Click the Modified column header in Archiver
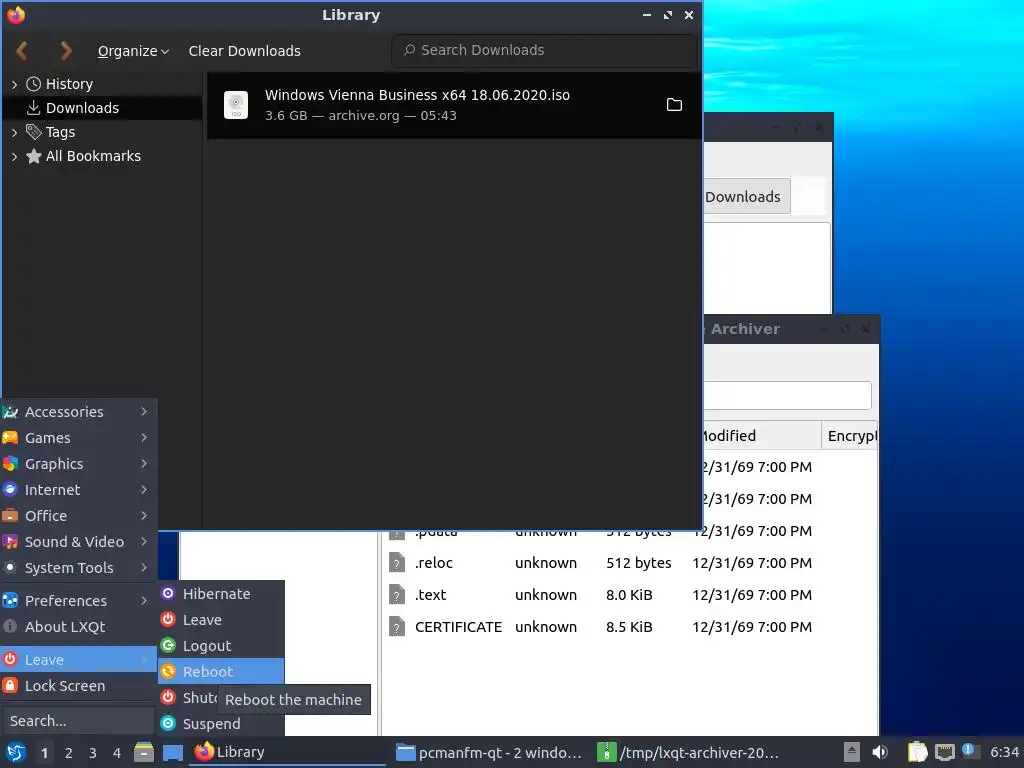The width and height of the screenshot is (1024, 768). point(761,436)
